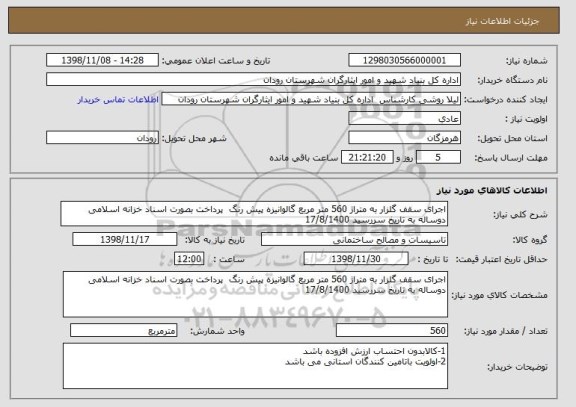This screenshot has height=407, width=576.
Task: Click the مهلت ارسال پاسخ label
Action: tap(511, 158)
